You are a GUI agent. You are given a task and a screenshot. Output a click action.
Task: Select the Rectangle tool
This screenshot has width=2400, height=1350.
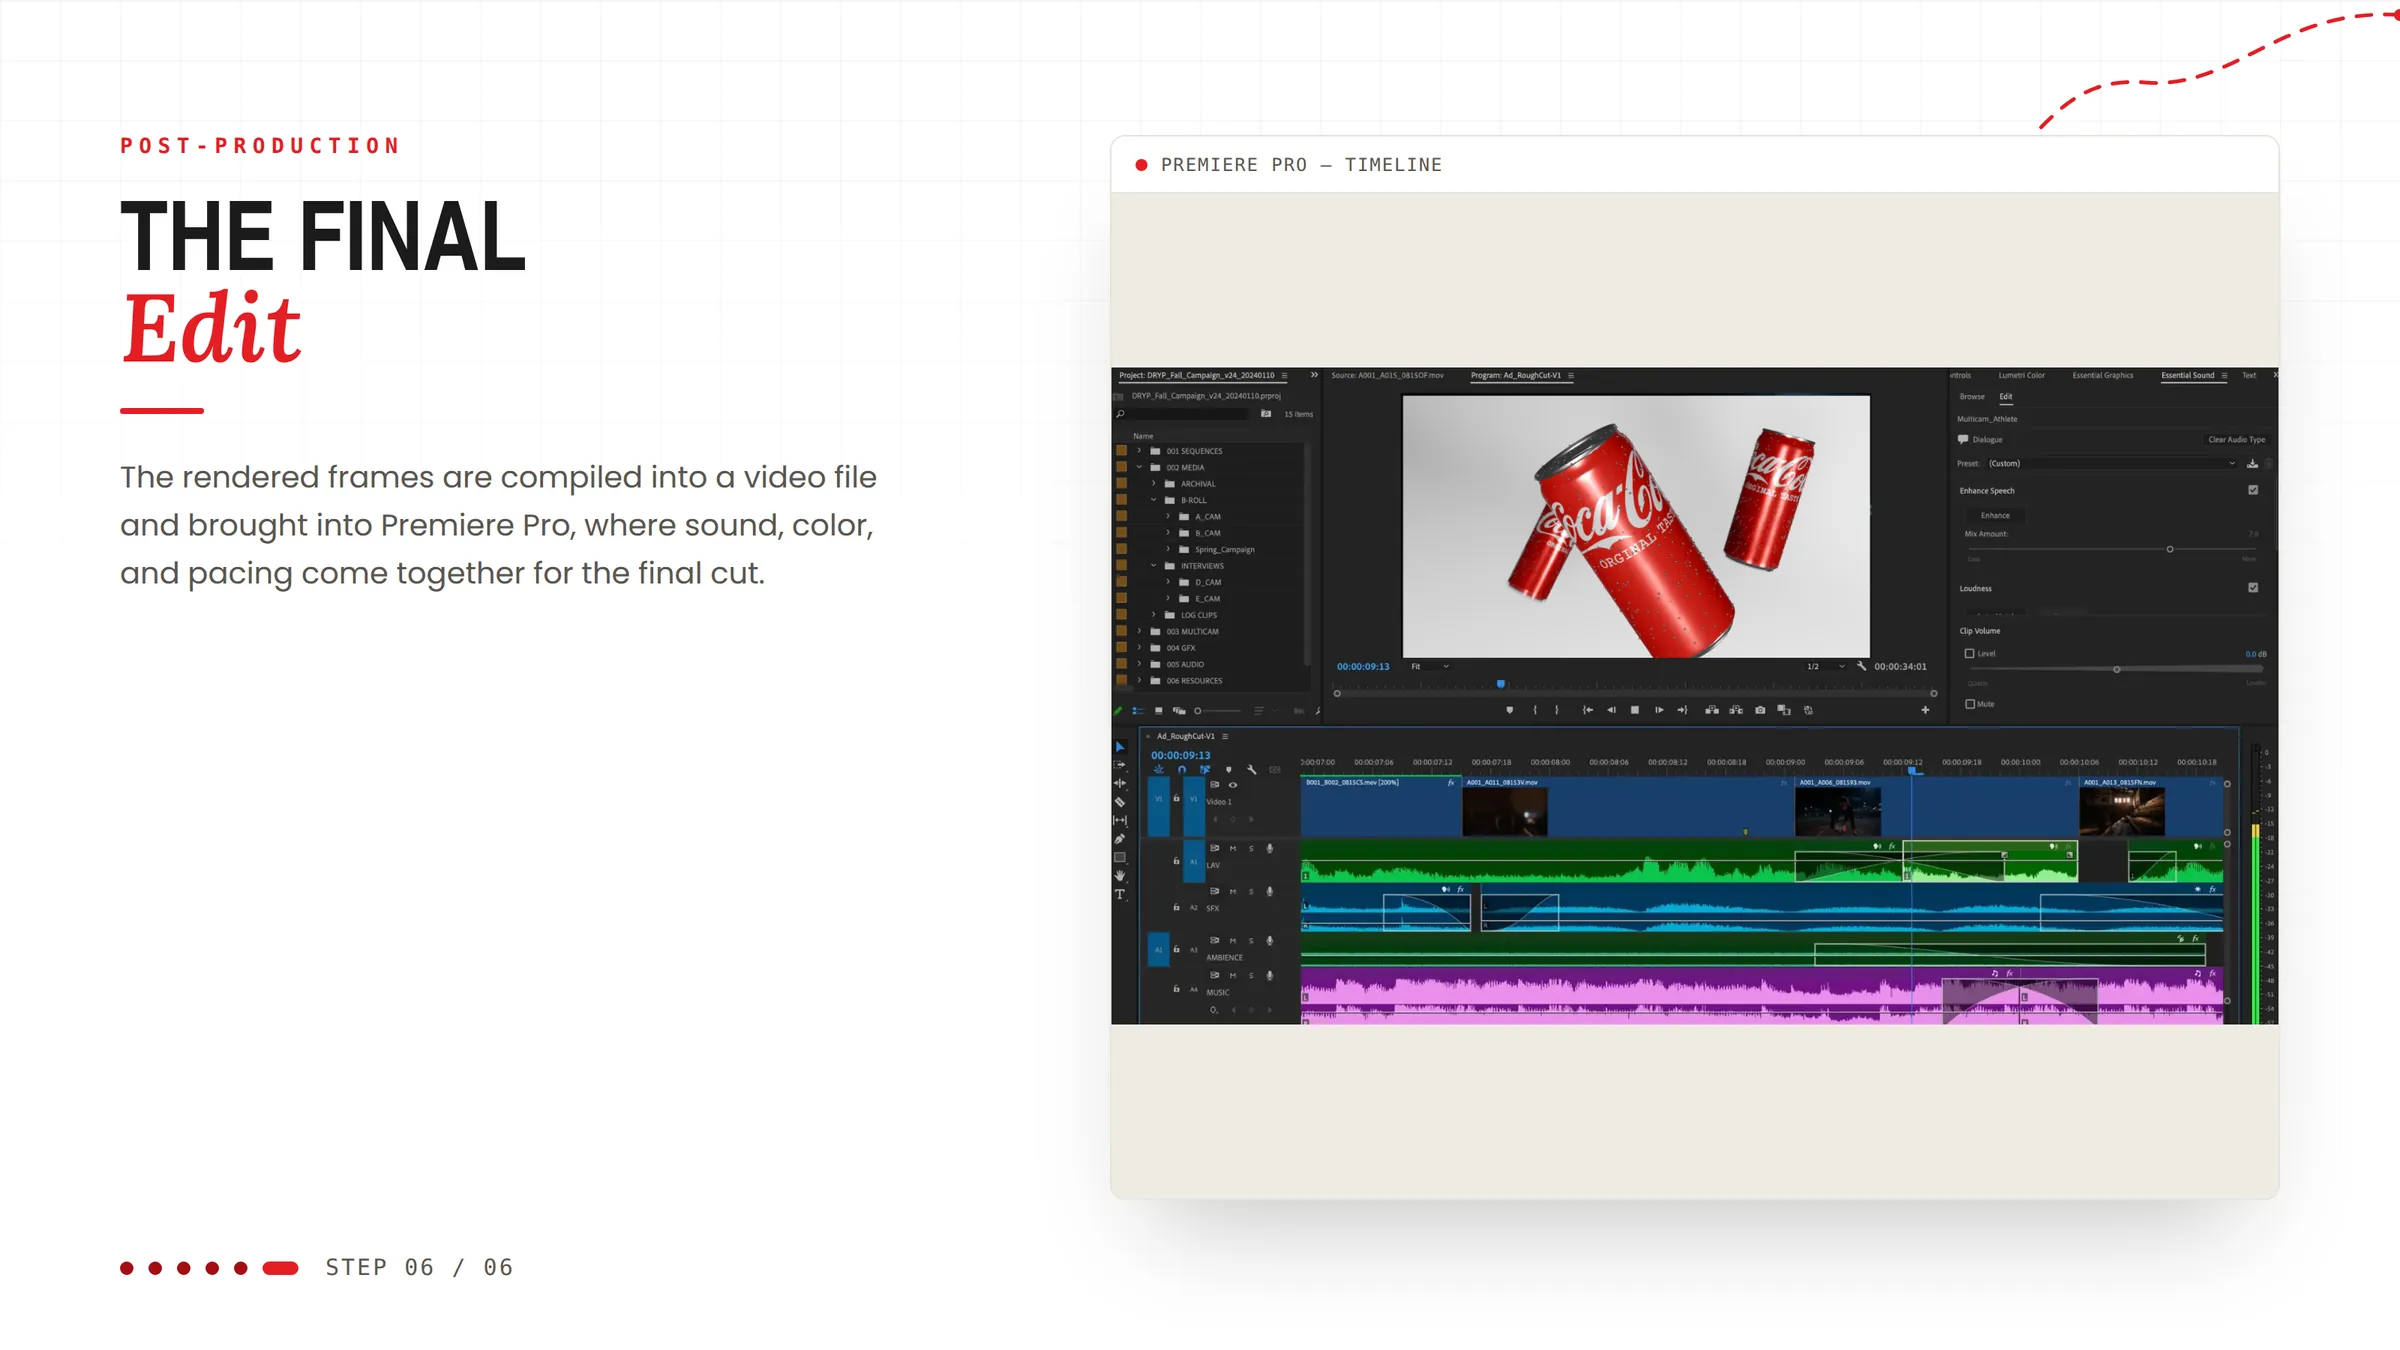[x=1120, y=857]
